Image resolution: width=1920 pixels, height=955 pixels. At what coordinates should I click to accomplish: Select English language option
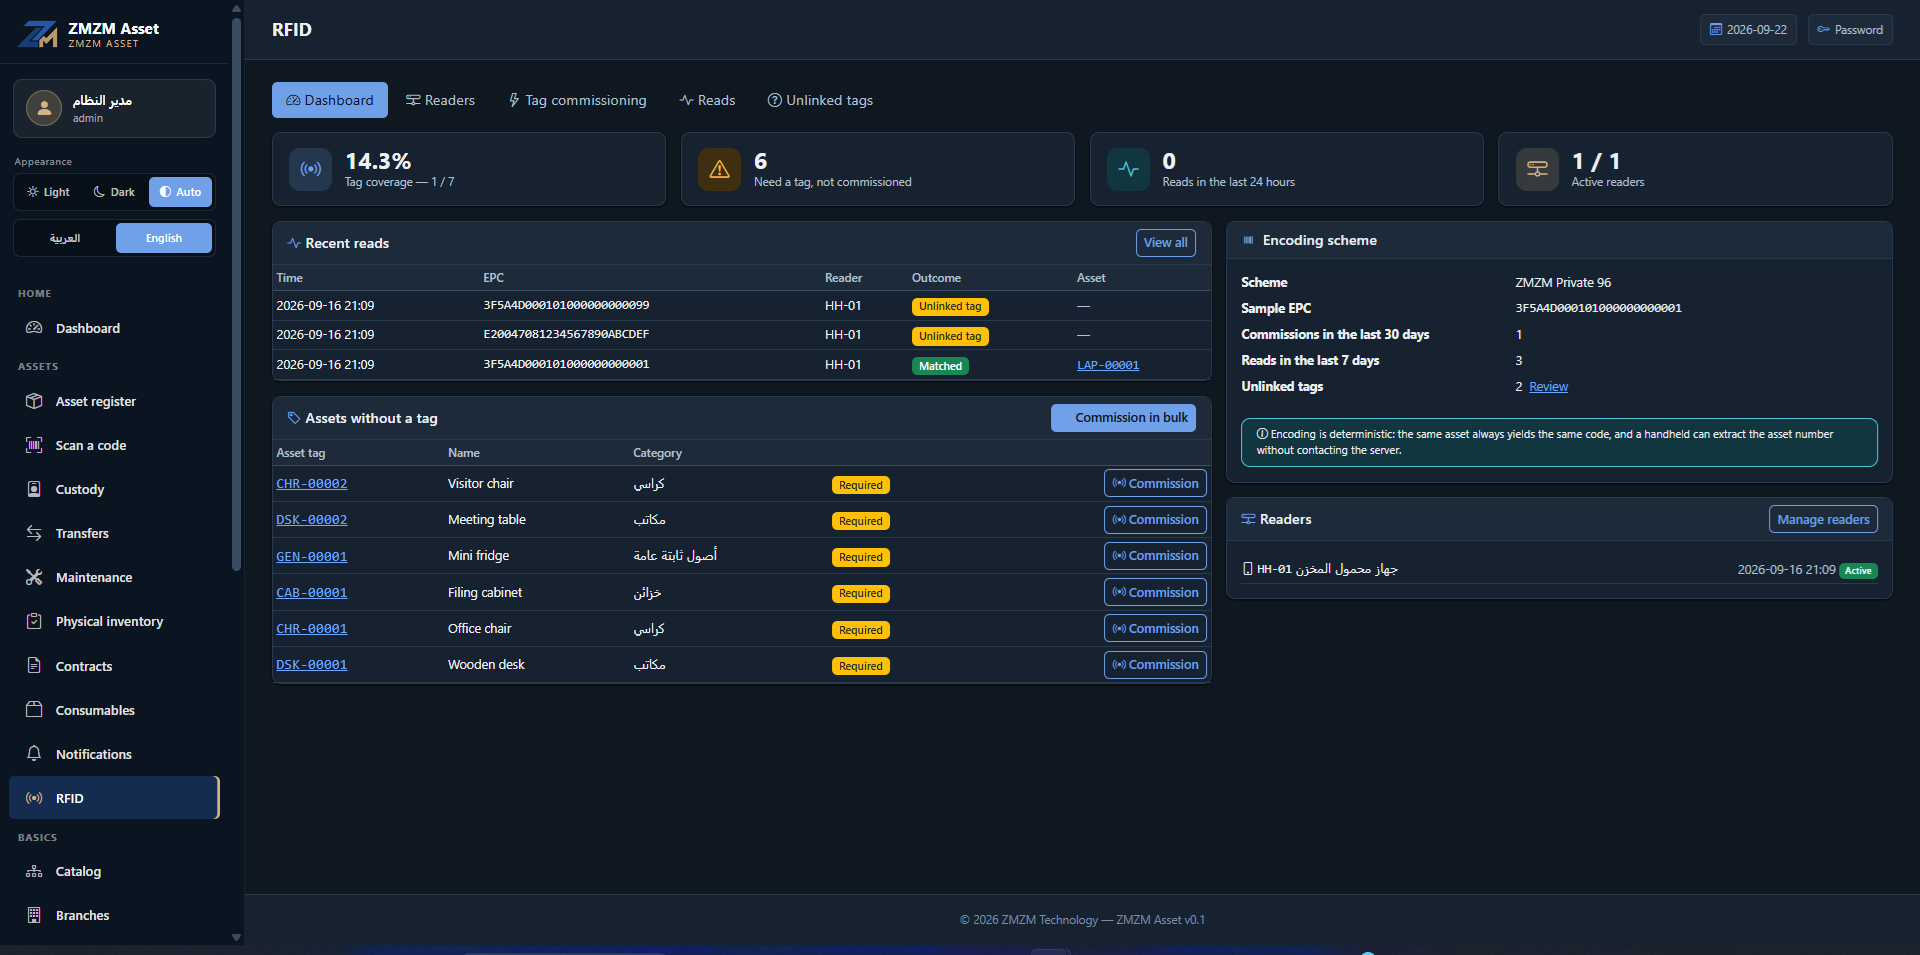click(164, 238)
